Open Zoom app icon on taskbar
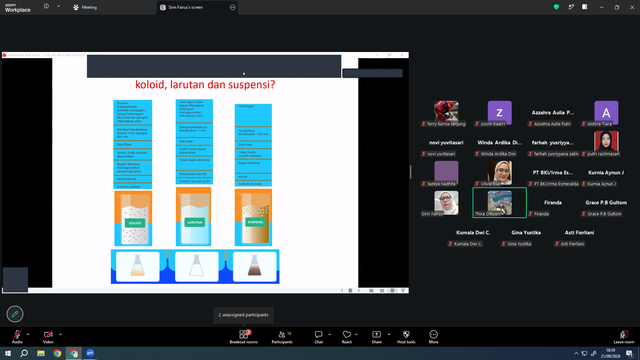 [x=90, y=353]
